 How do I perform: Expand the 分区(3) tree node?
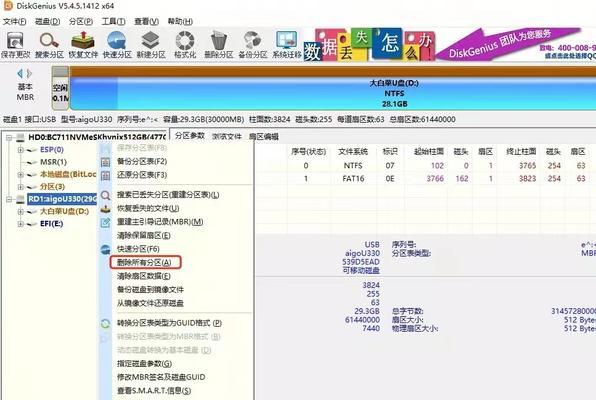coord(21,187)
